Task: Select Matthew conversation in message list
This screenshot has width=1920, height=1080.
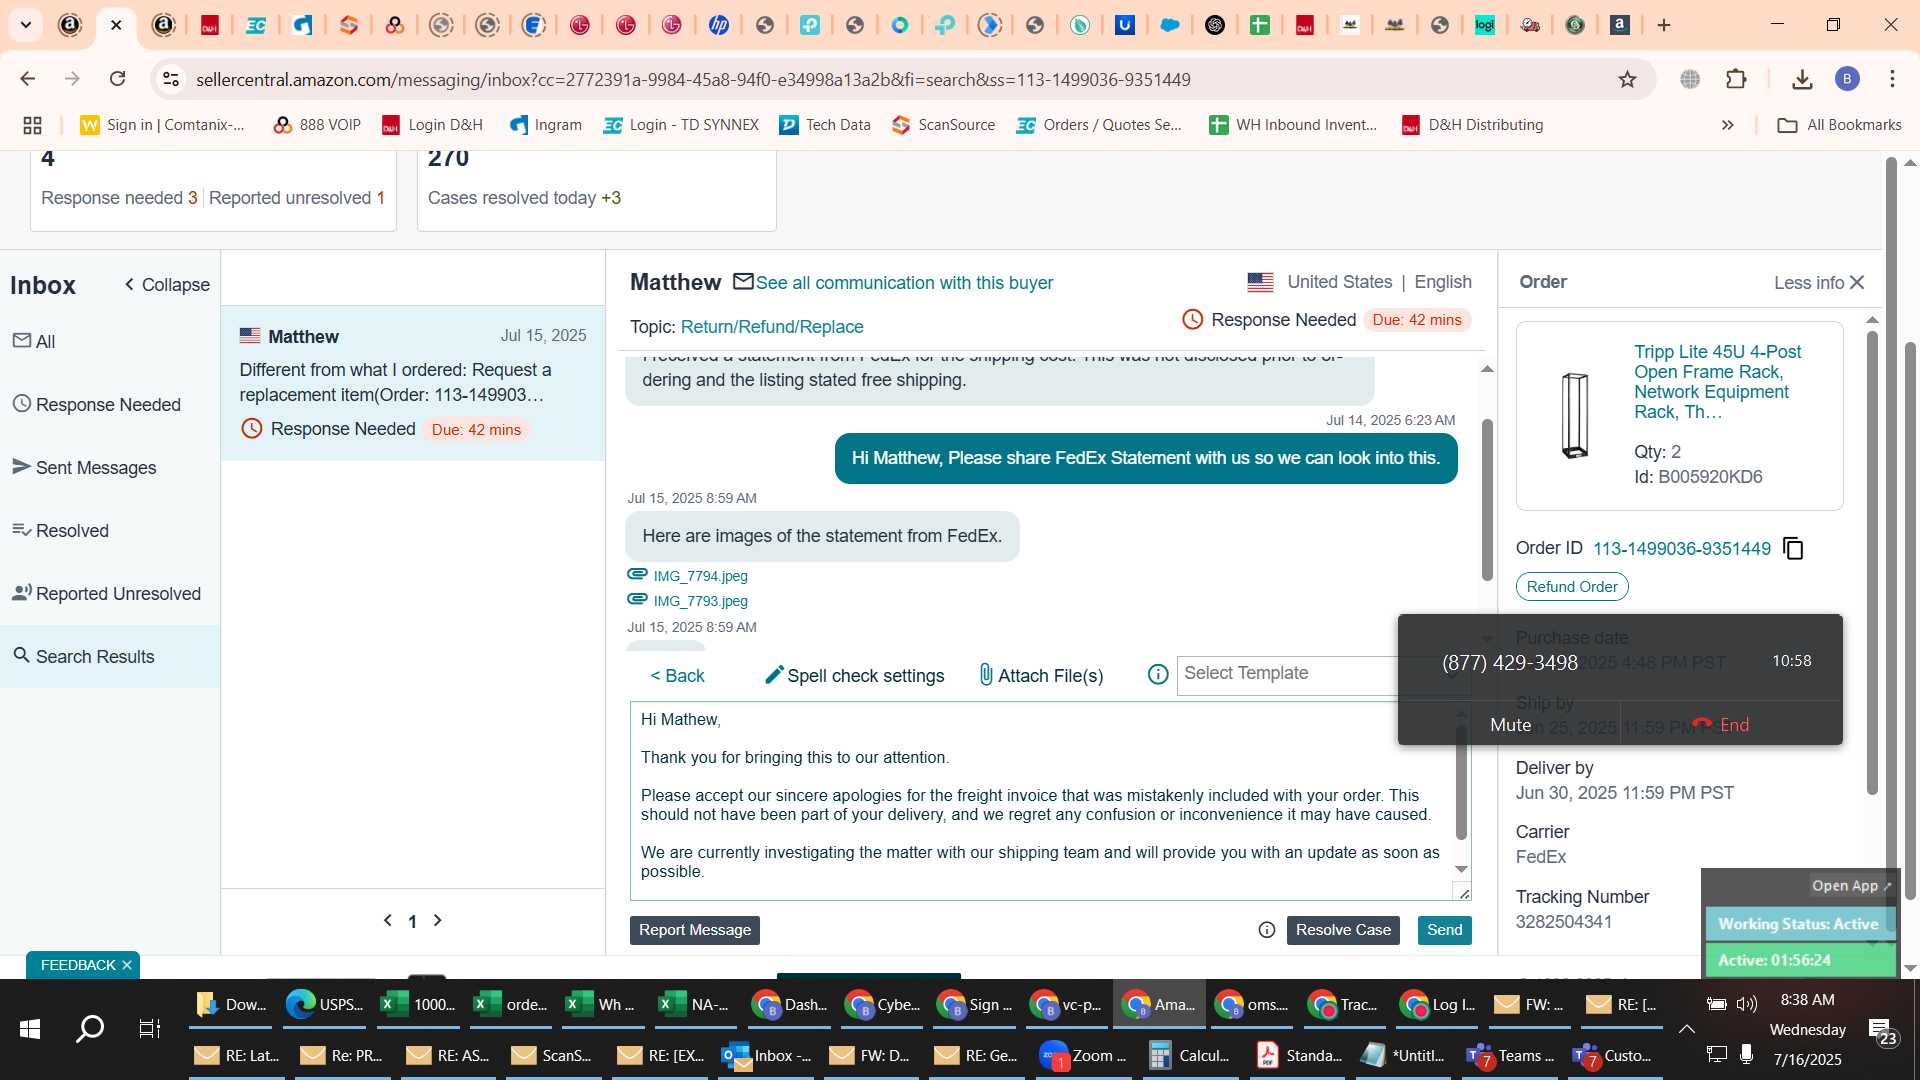Action: (413, 383)
